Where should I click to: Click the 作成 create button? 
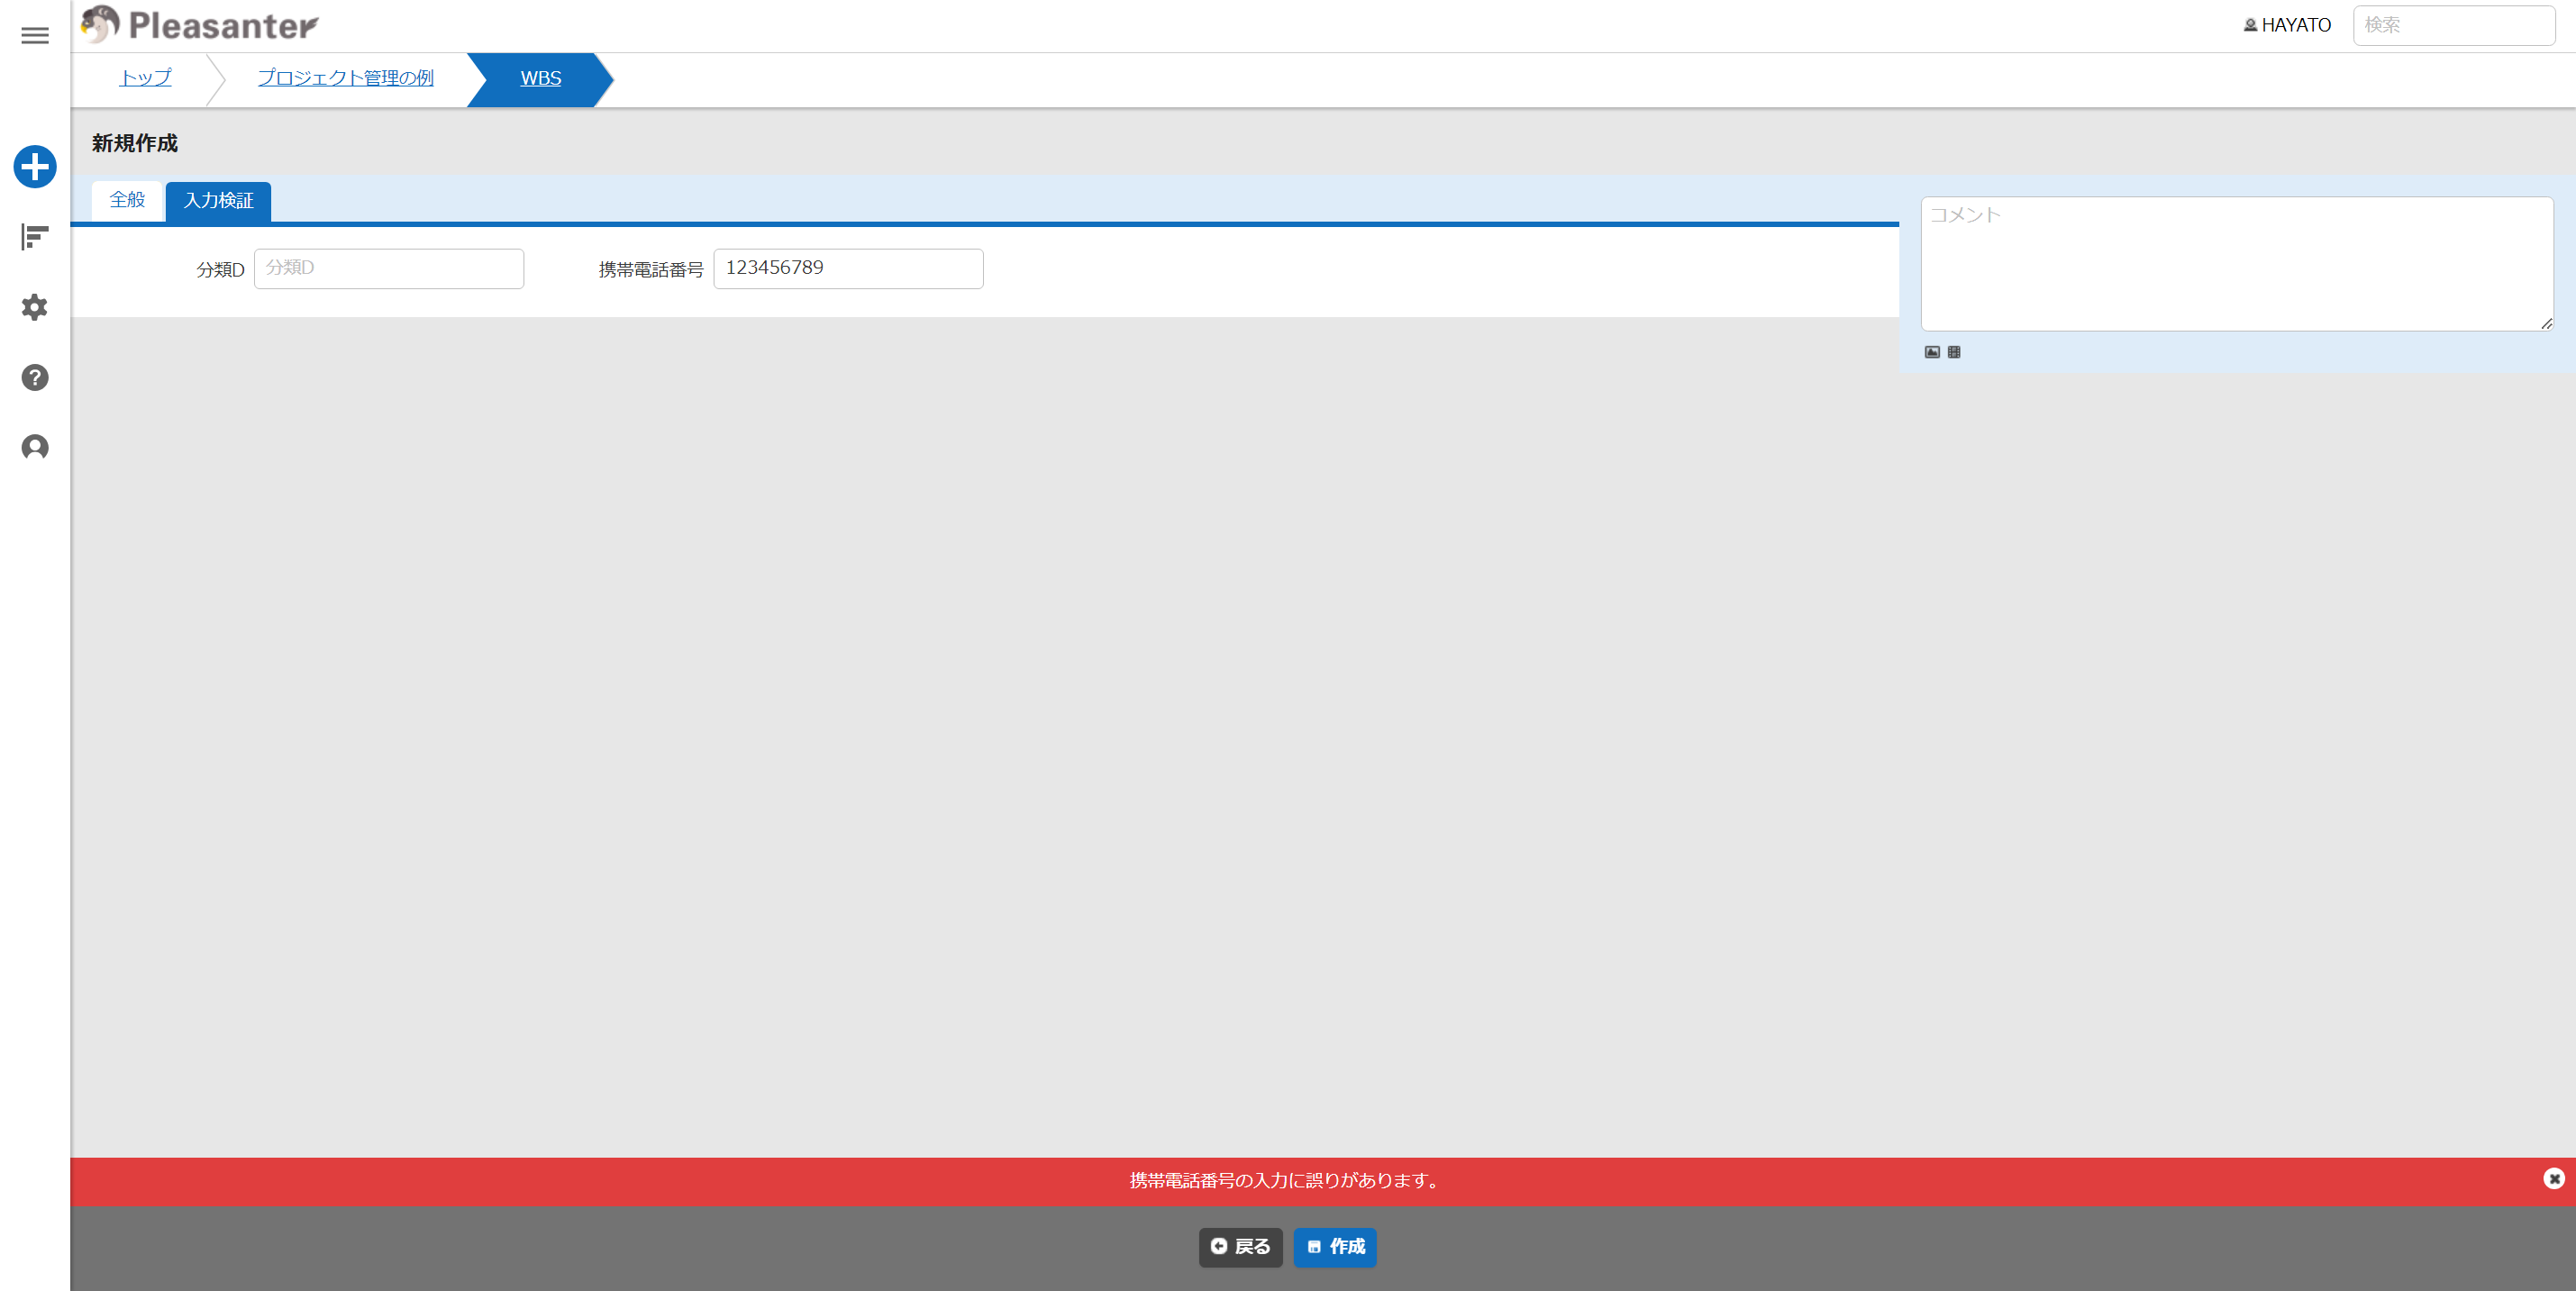pos(1335,1247)
